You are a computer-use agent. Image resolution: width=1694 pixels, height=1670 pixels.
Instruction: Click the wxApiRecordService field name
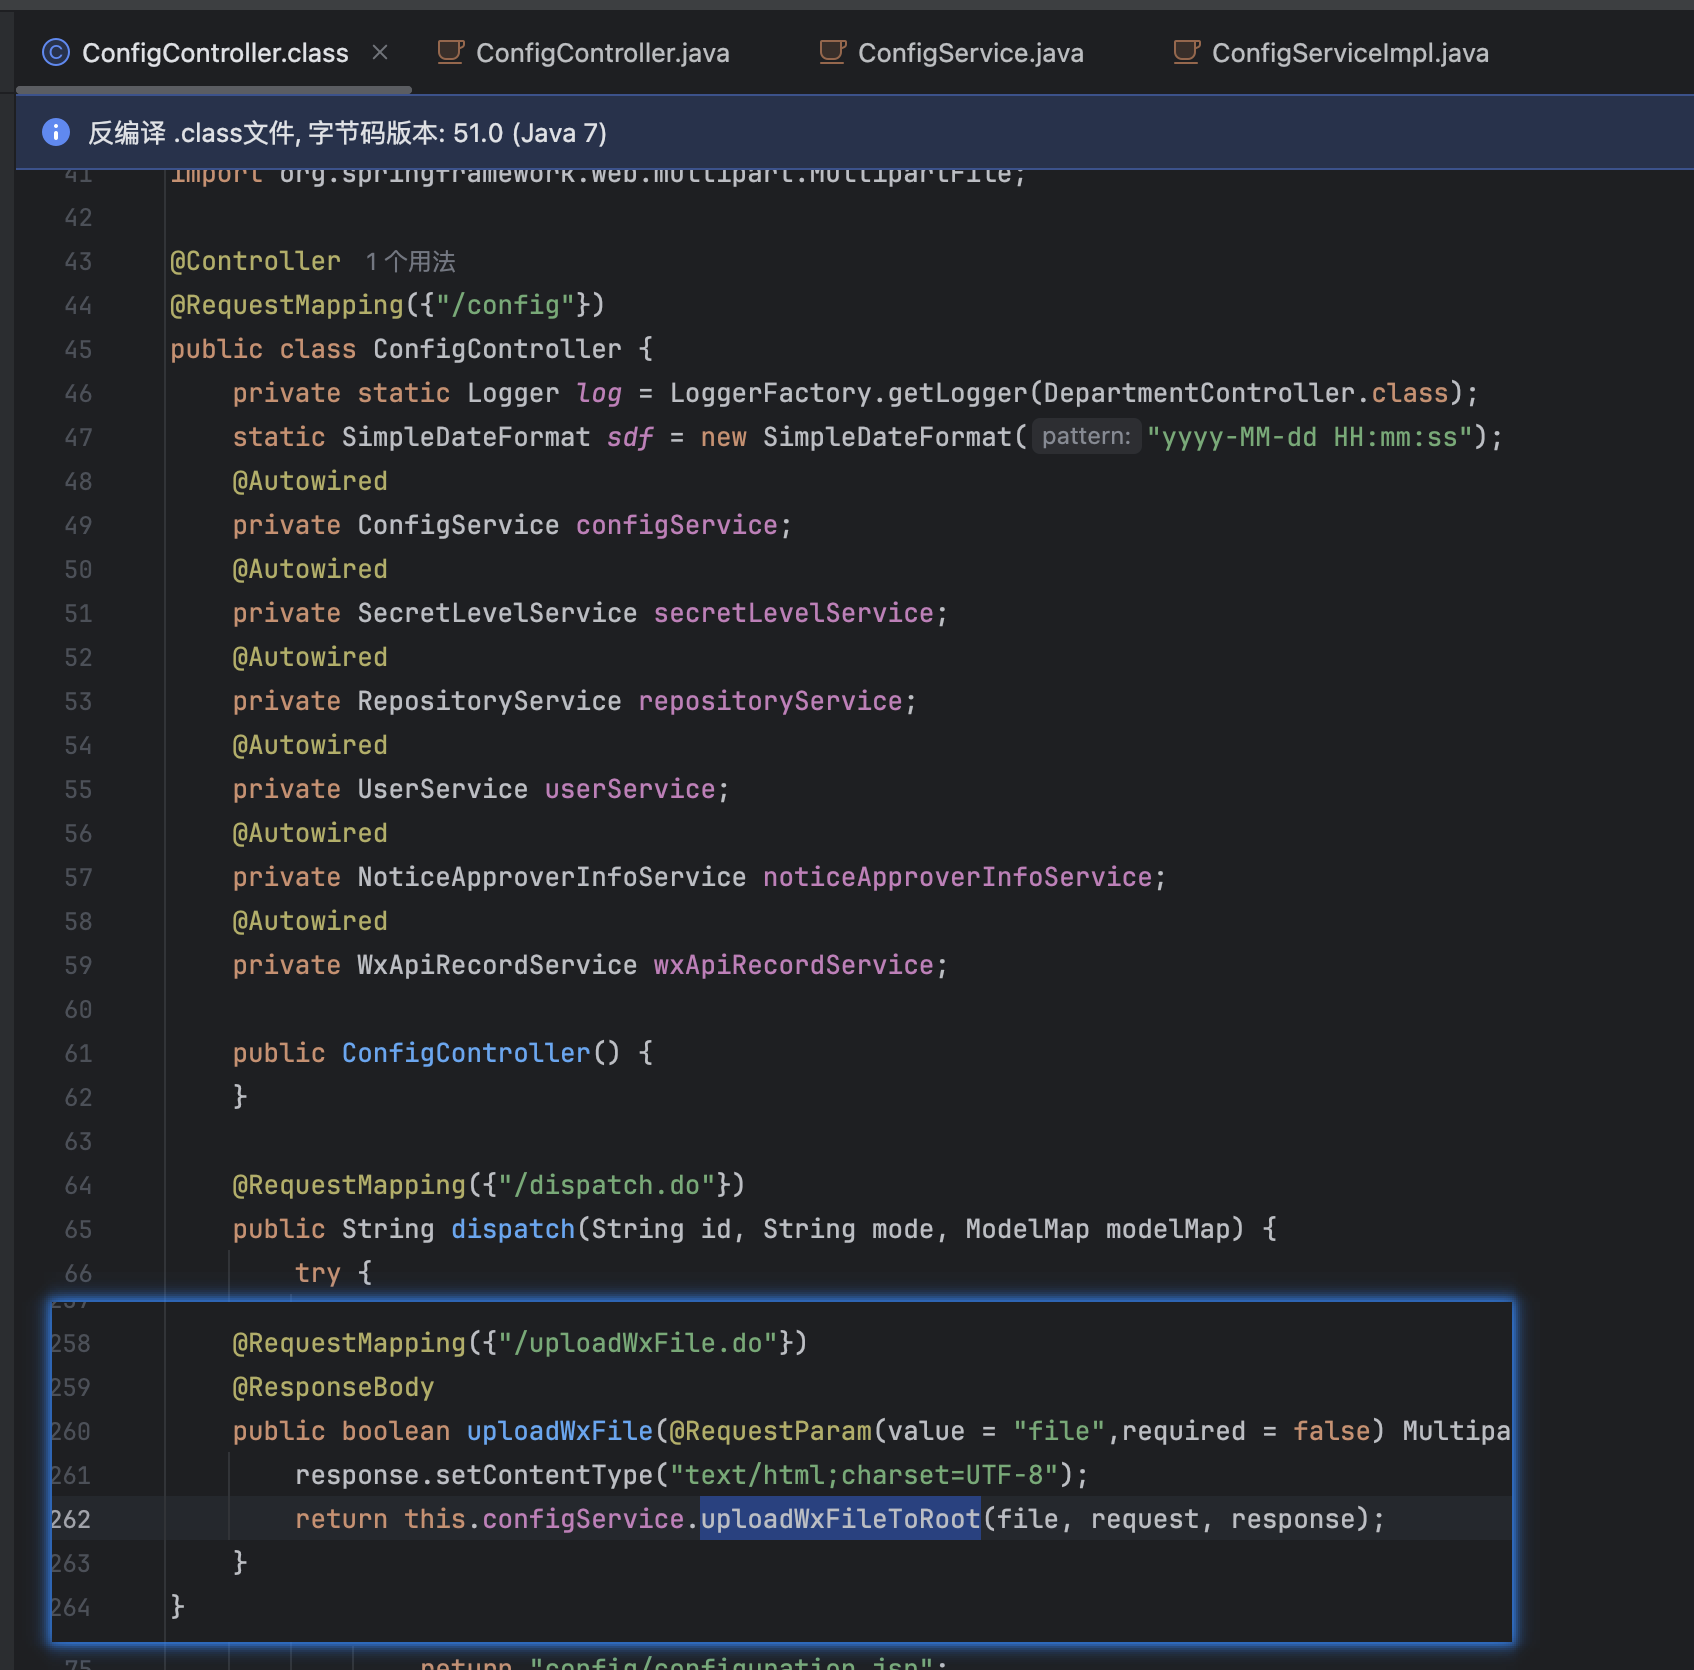(x=793, y=965)
